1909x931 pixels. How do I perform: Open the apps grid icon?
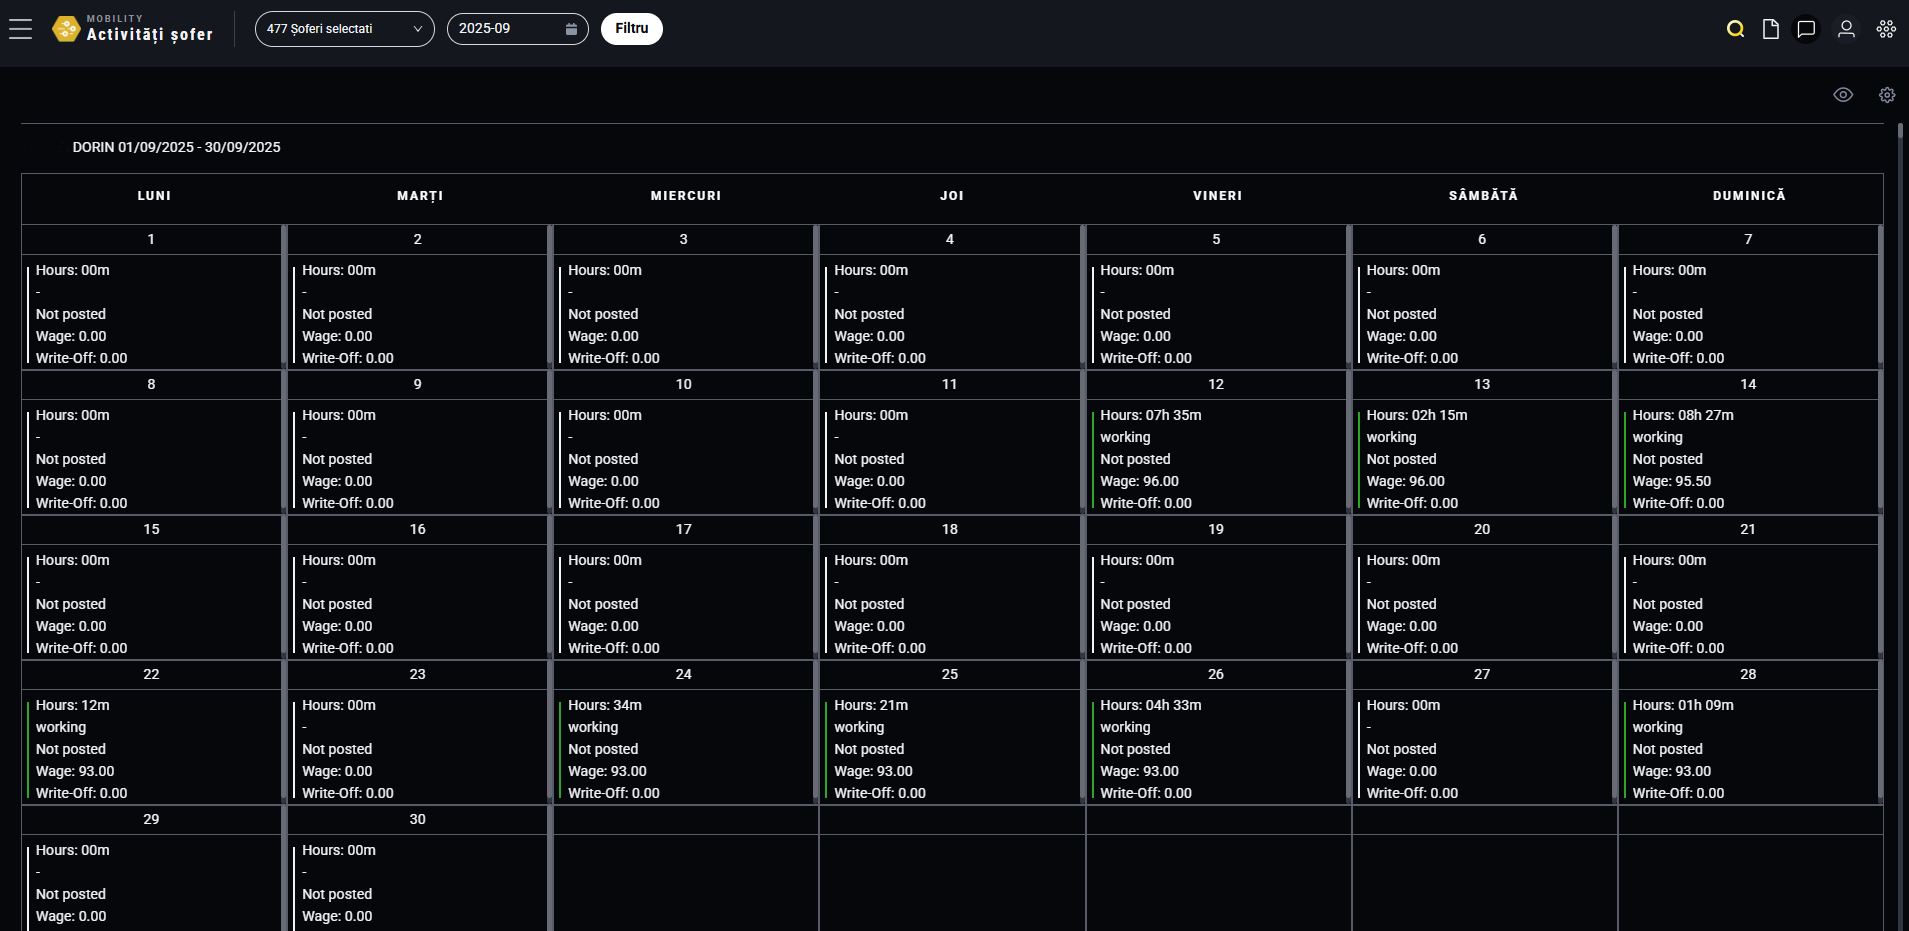(1886, 29)
